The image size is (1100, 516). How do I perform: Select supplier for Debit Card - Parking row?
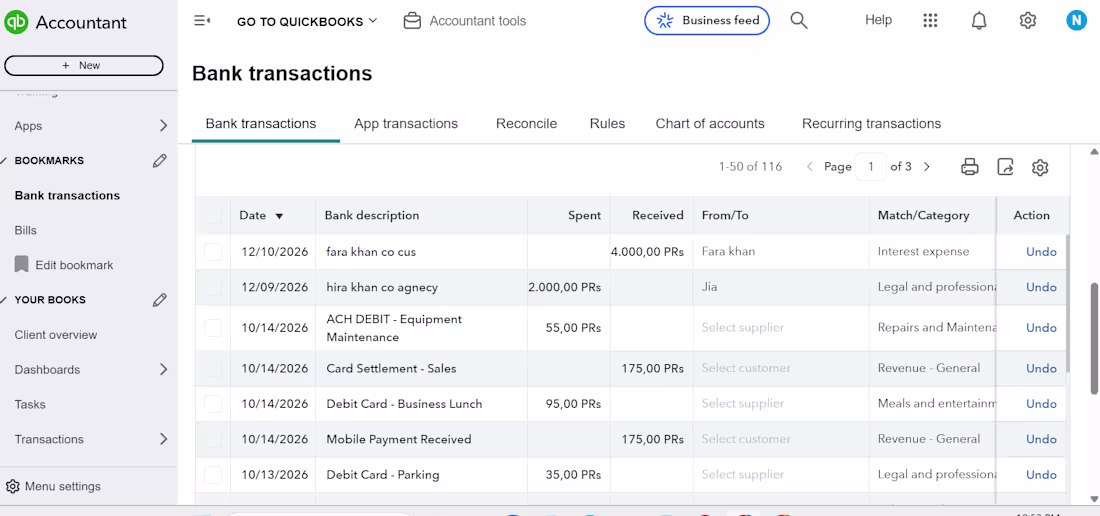coord(781,475)
